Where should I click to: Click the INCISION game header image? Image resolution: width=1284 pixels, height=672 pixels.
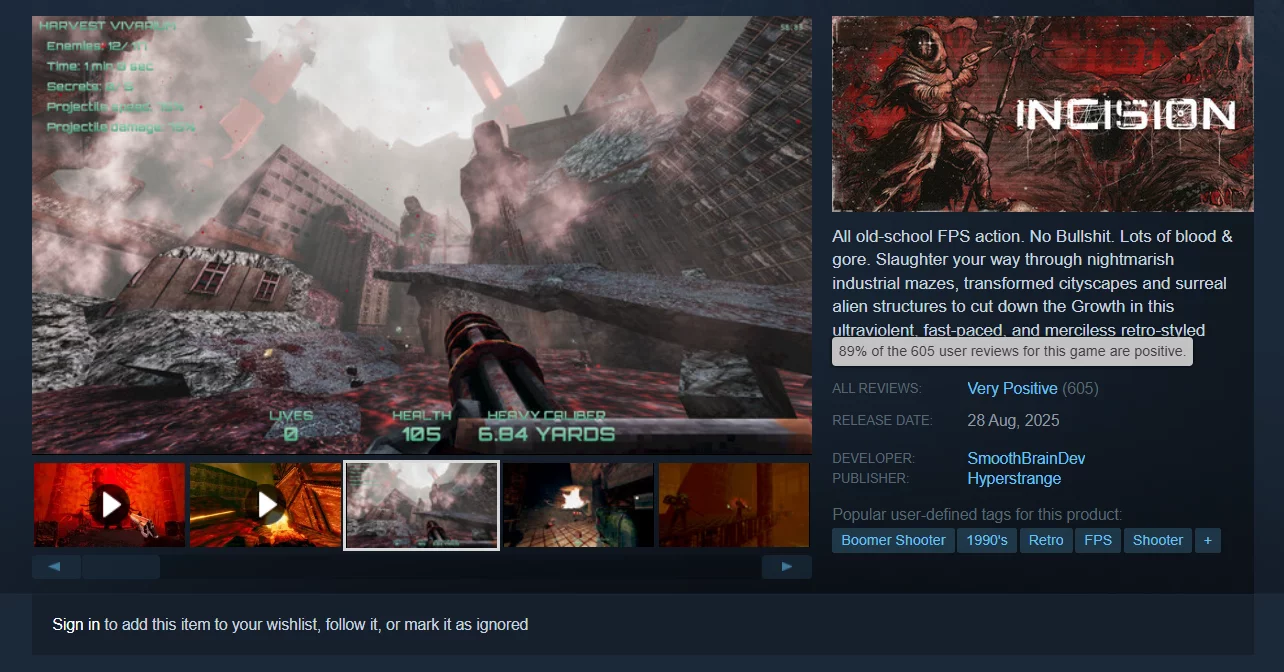tap(1042, 114)
